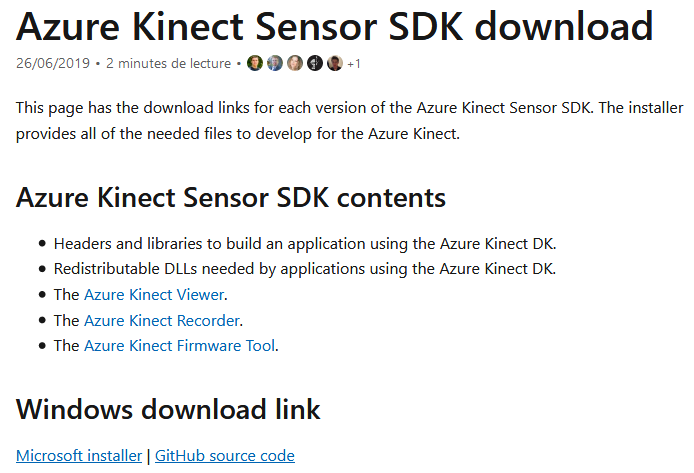Open the Azure Kinect Firmware Tool link
The image size is (694, 473).
click(x=180, y=346)
